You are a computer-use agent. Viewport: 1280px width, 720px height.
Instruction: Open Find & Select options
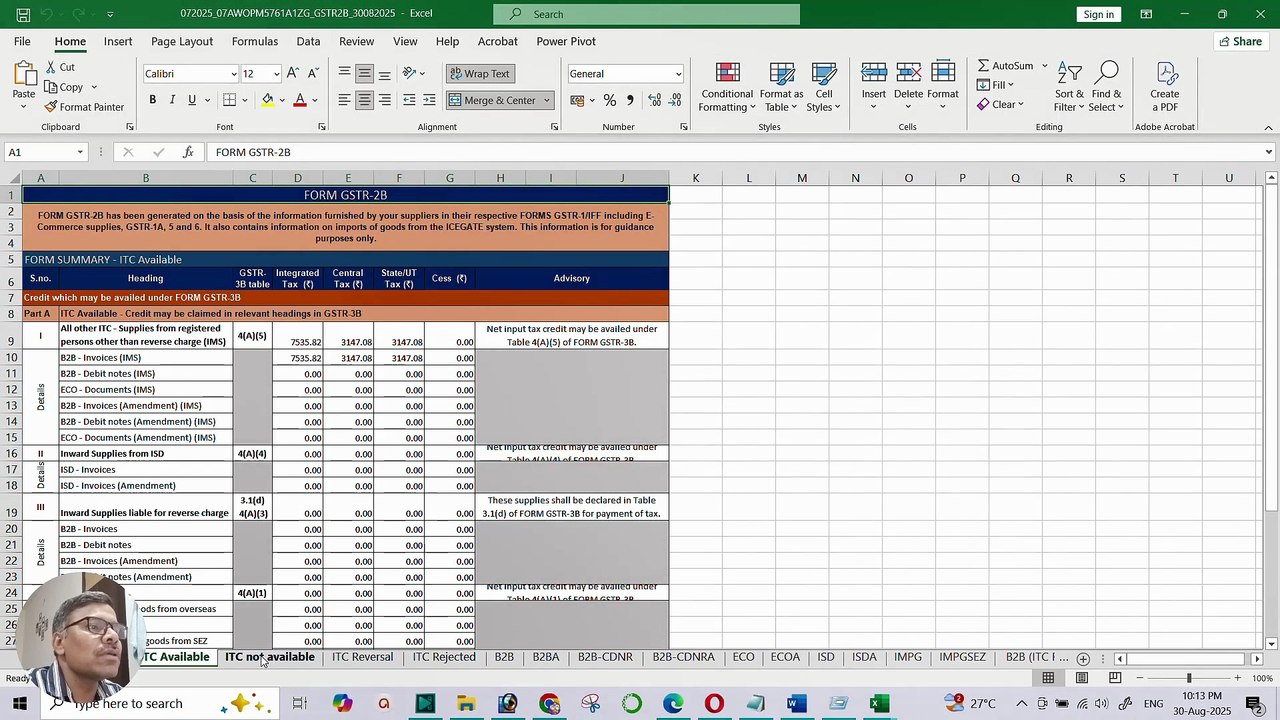tap(1106, 88)
